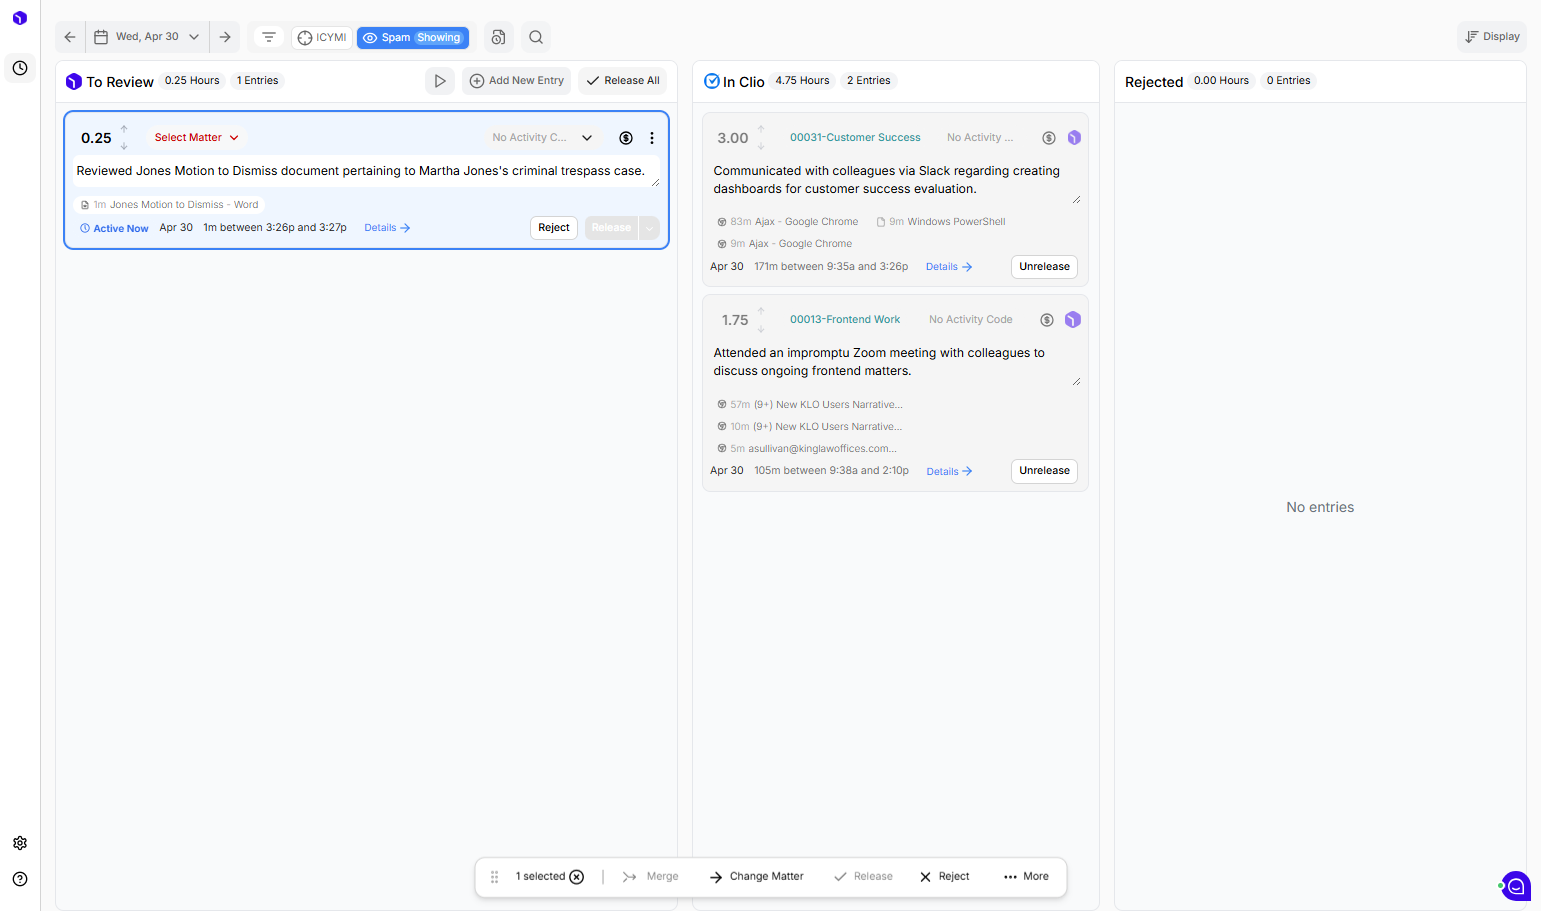Open the settings gear in sidebar

[x=20, y=843]
